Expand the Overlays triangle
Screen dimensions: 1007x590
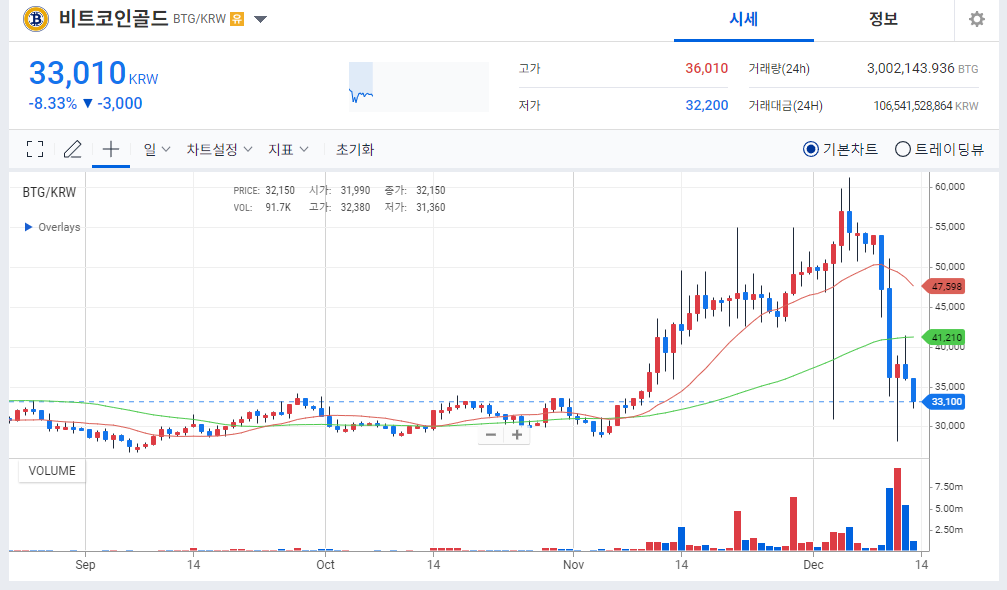[x=28, y=227]
